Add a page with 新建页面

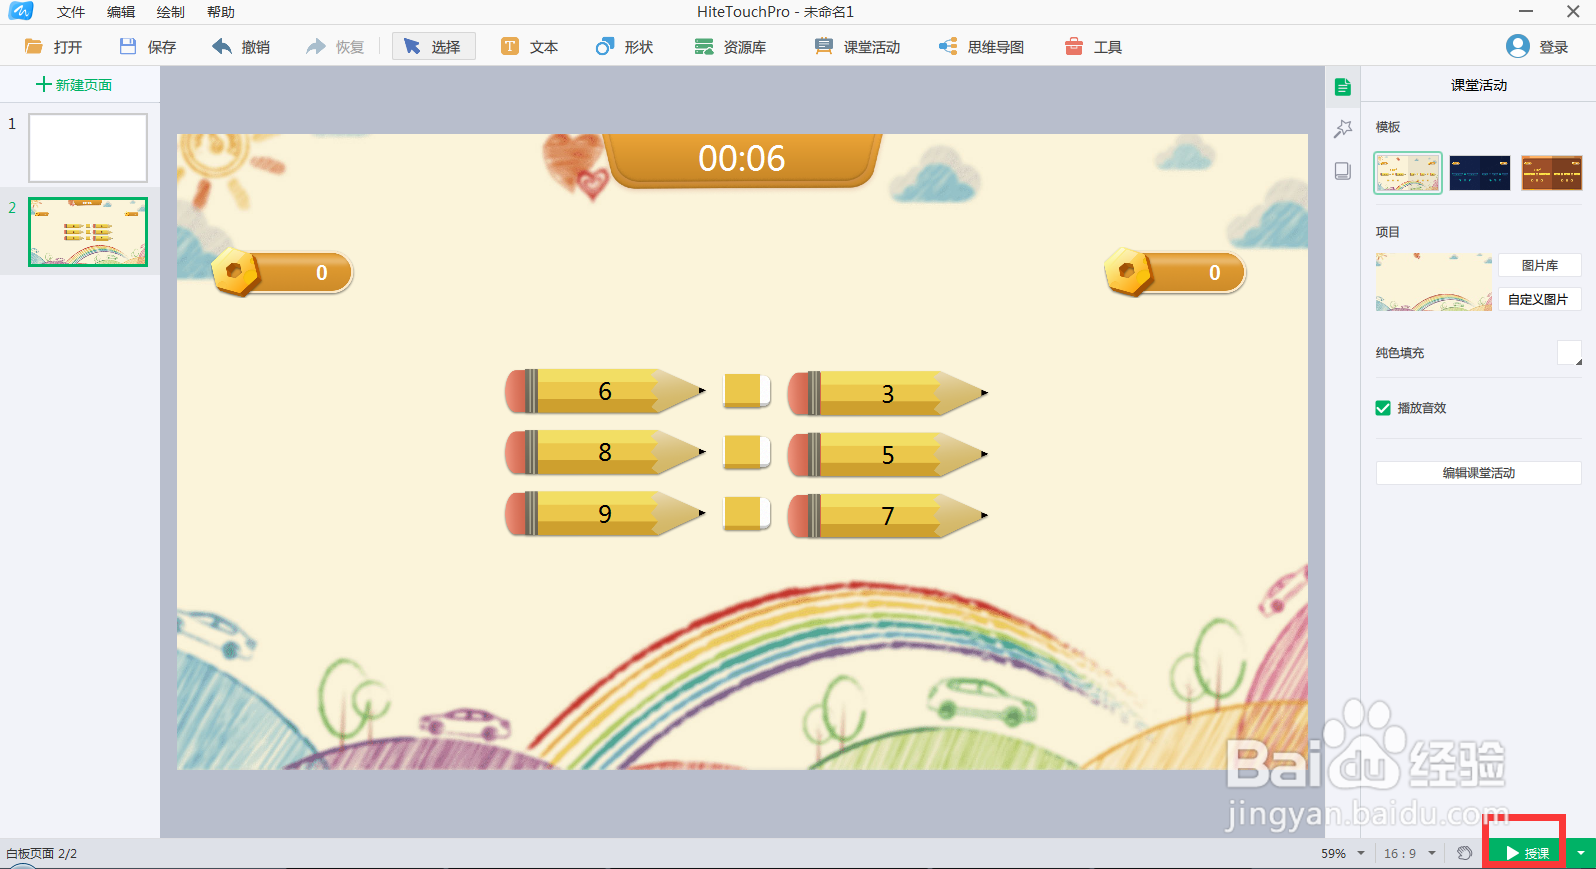click(x=74, y=85)
